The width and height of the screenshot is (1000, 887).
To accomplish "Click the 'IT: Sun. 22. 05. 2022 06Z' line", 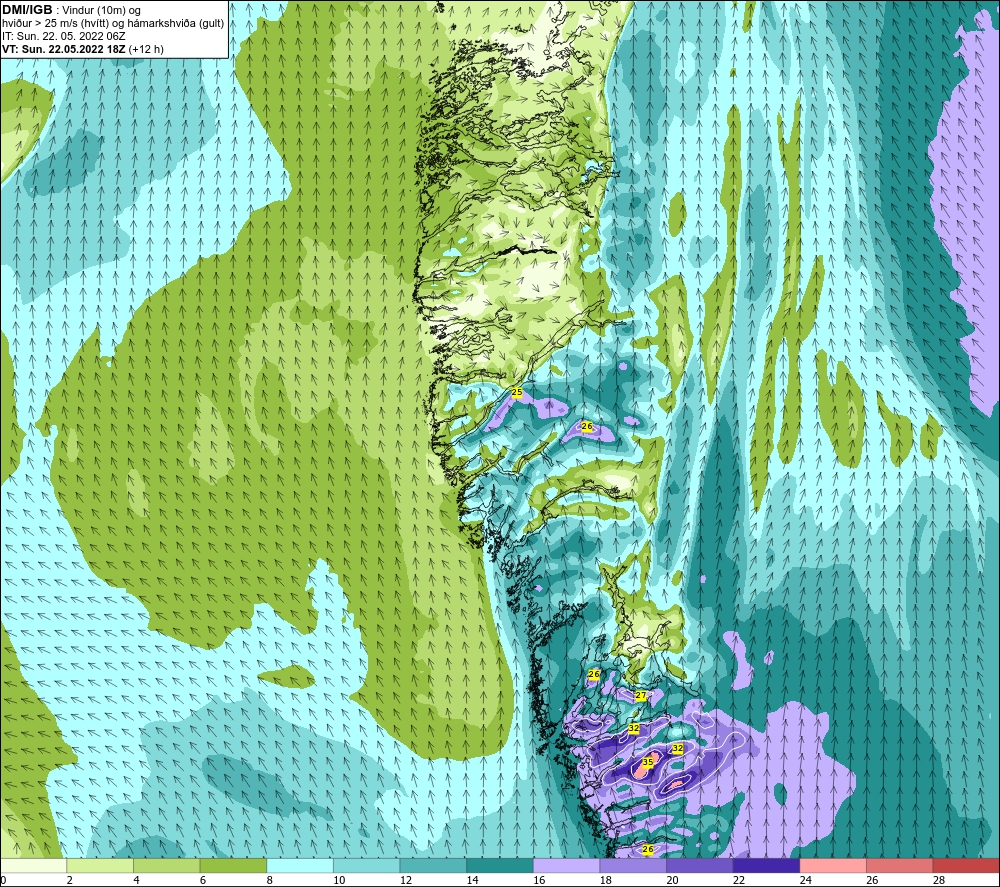I will tap(64, 36).
